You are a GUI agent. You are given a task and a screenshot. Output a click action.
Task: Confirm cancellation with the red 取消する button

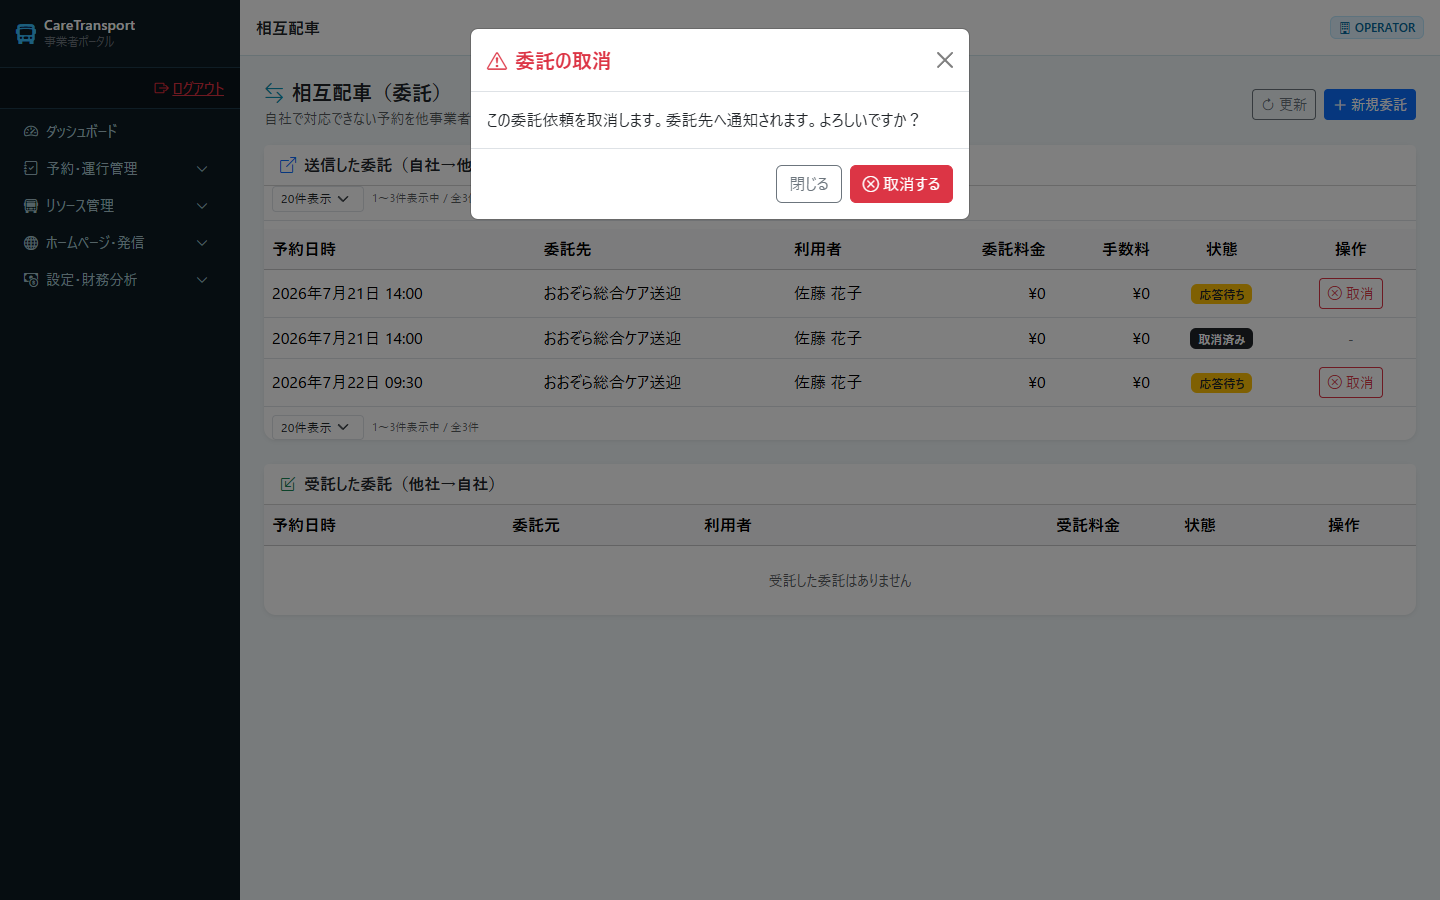click(901, 184)
